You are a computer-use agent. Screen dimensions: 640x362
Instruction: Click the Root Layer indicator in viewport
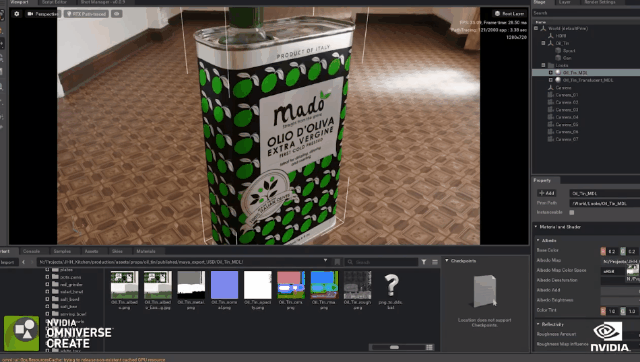(509, 13)
